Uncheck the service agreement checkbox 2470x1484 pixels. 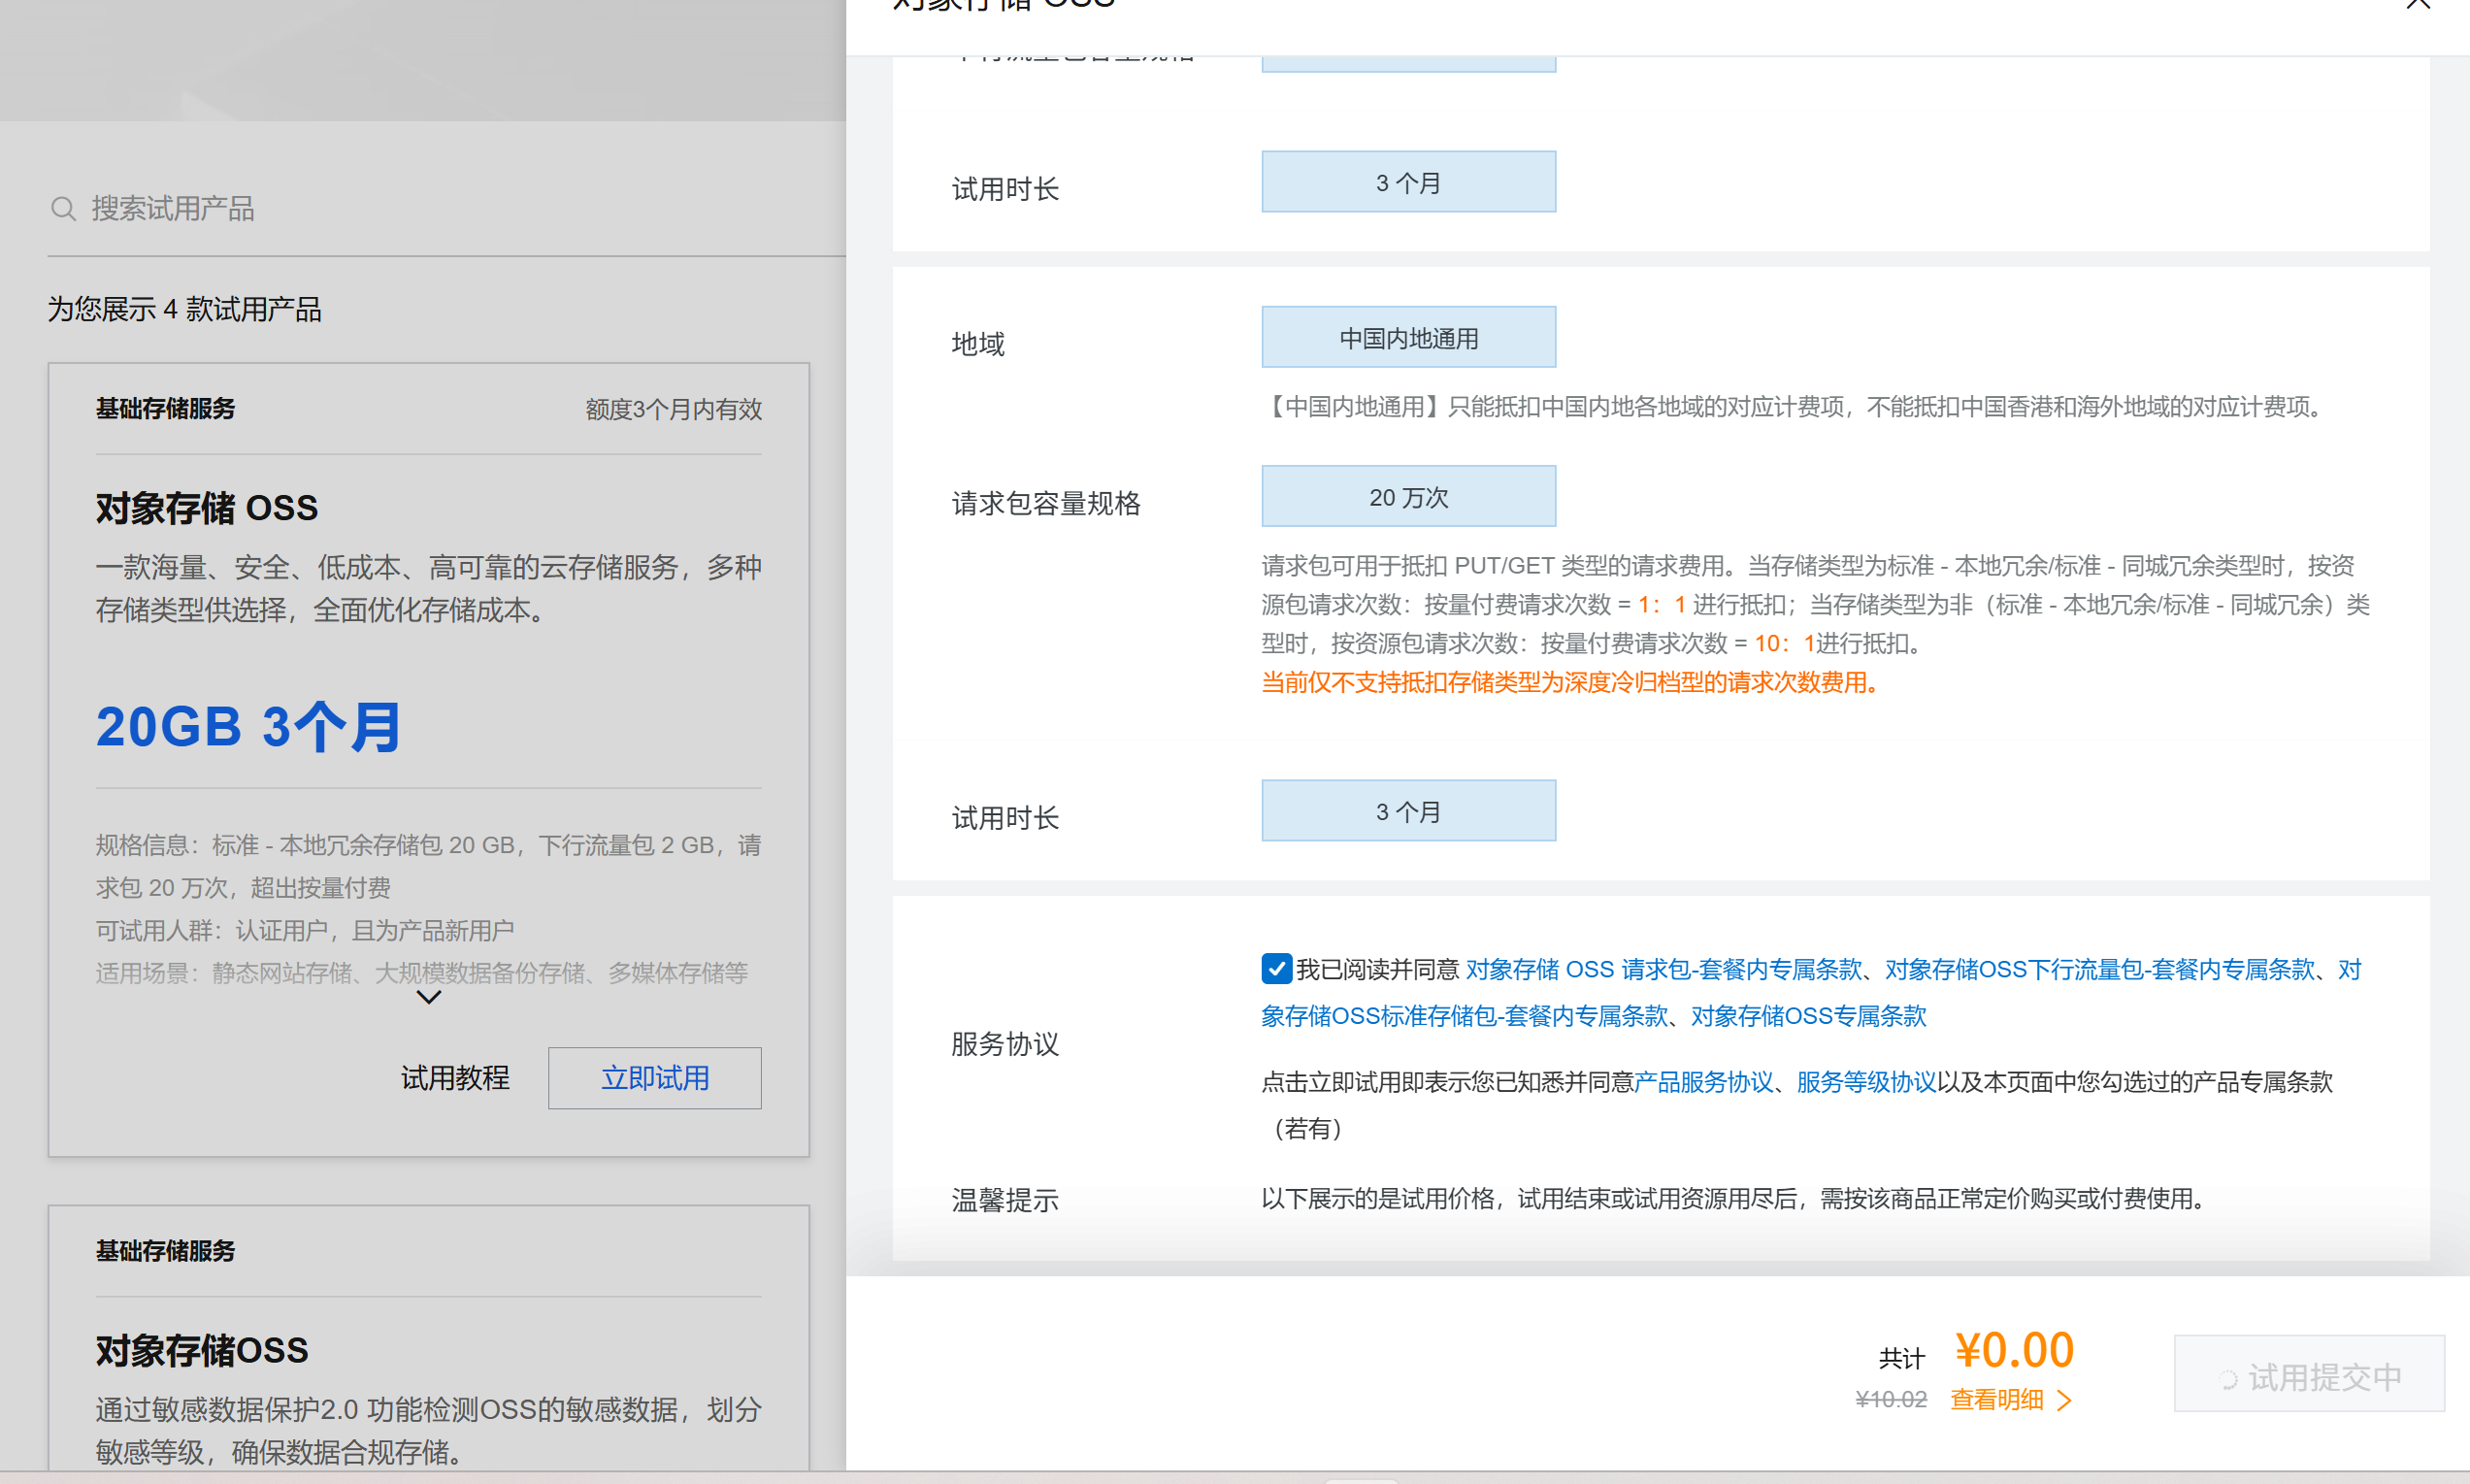pos(1276,968)
